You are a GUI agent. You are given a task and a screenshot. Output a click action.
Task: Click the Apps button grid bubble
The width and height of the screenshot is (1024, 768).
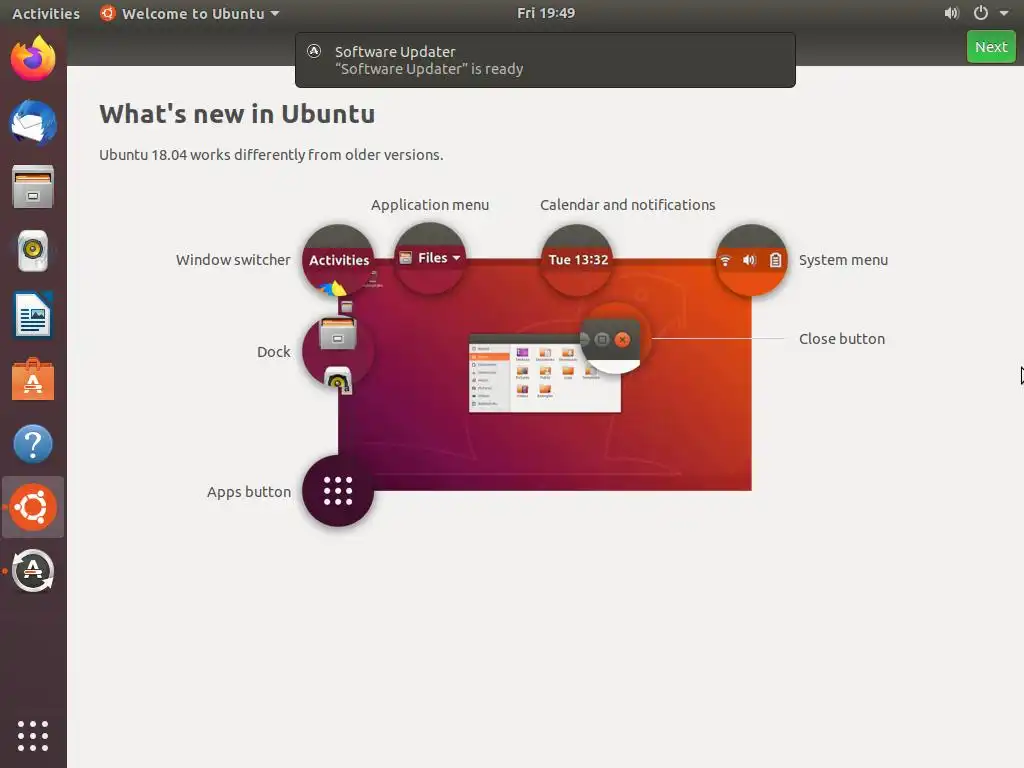[x=338, y=491]
